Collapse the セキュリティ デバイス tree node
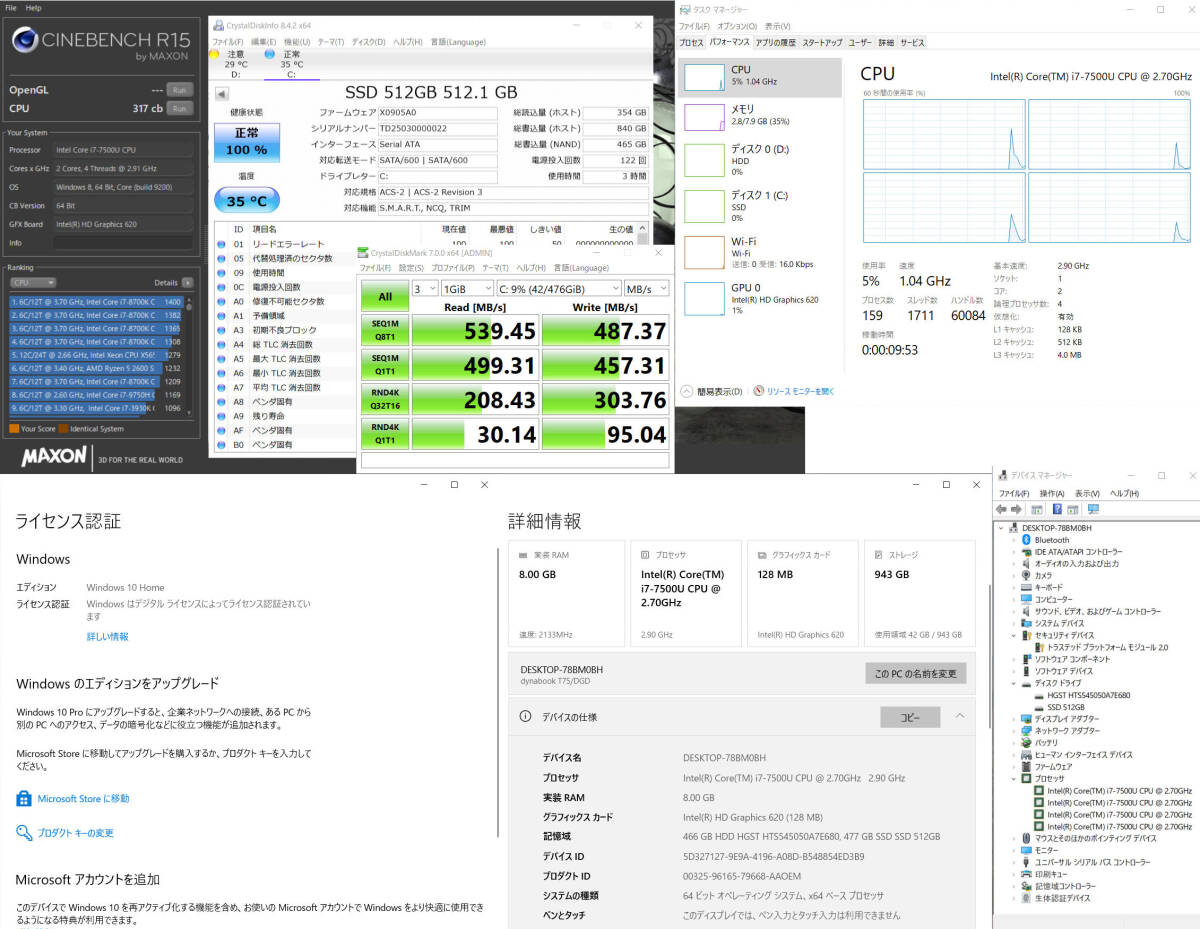 (x=1015, y=636)
